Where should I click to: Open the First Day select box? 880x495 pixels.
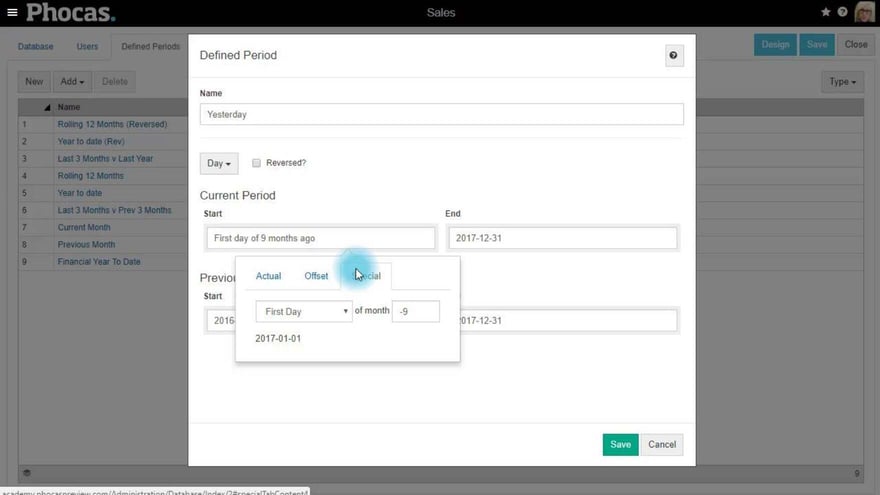[304, 312]
